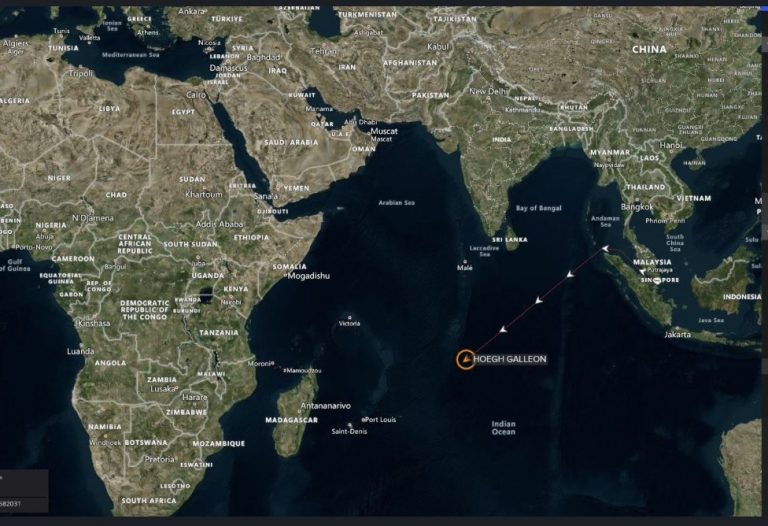
Task: Click the Gulf of Guinea map label
Action: [15, 265]
